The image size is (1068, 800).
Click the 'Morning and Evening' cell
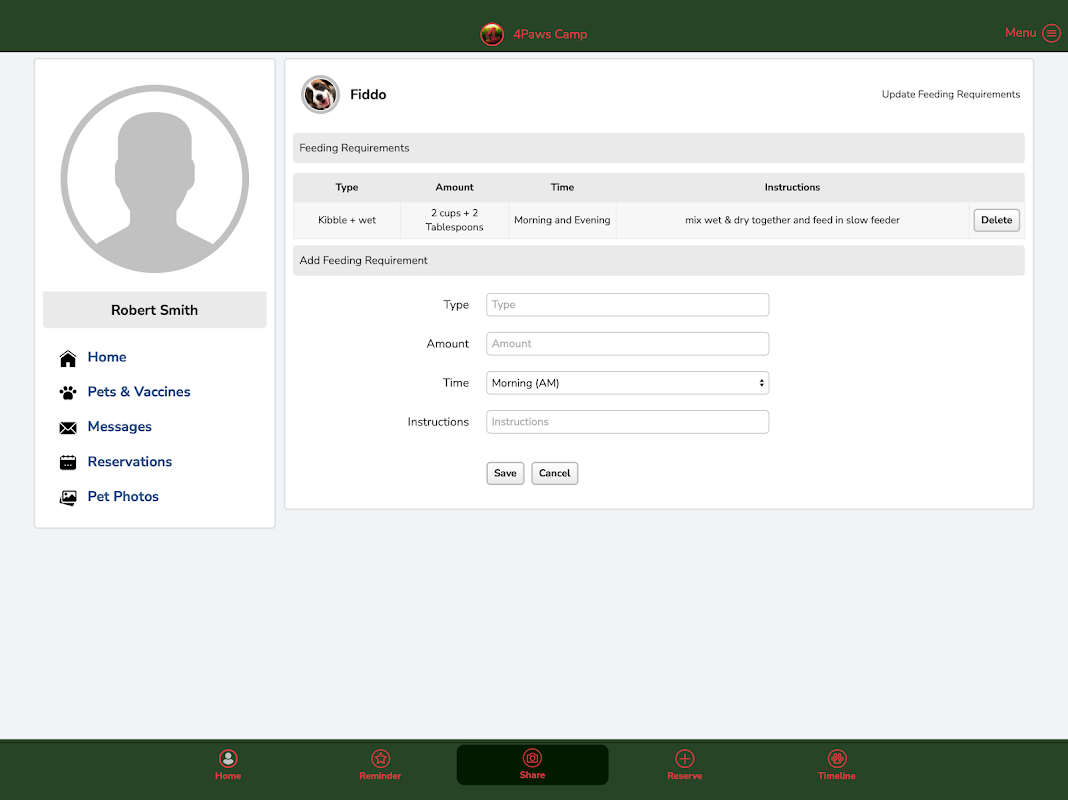[562, 220]
